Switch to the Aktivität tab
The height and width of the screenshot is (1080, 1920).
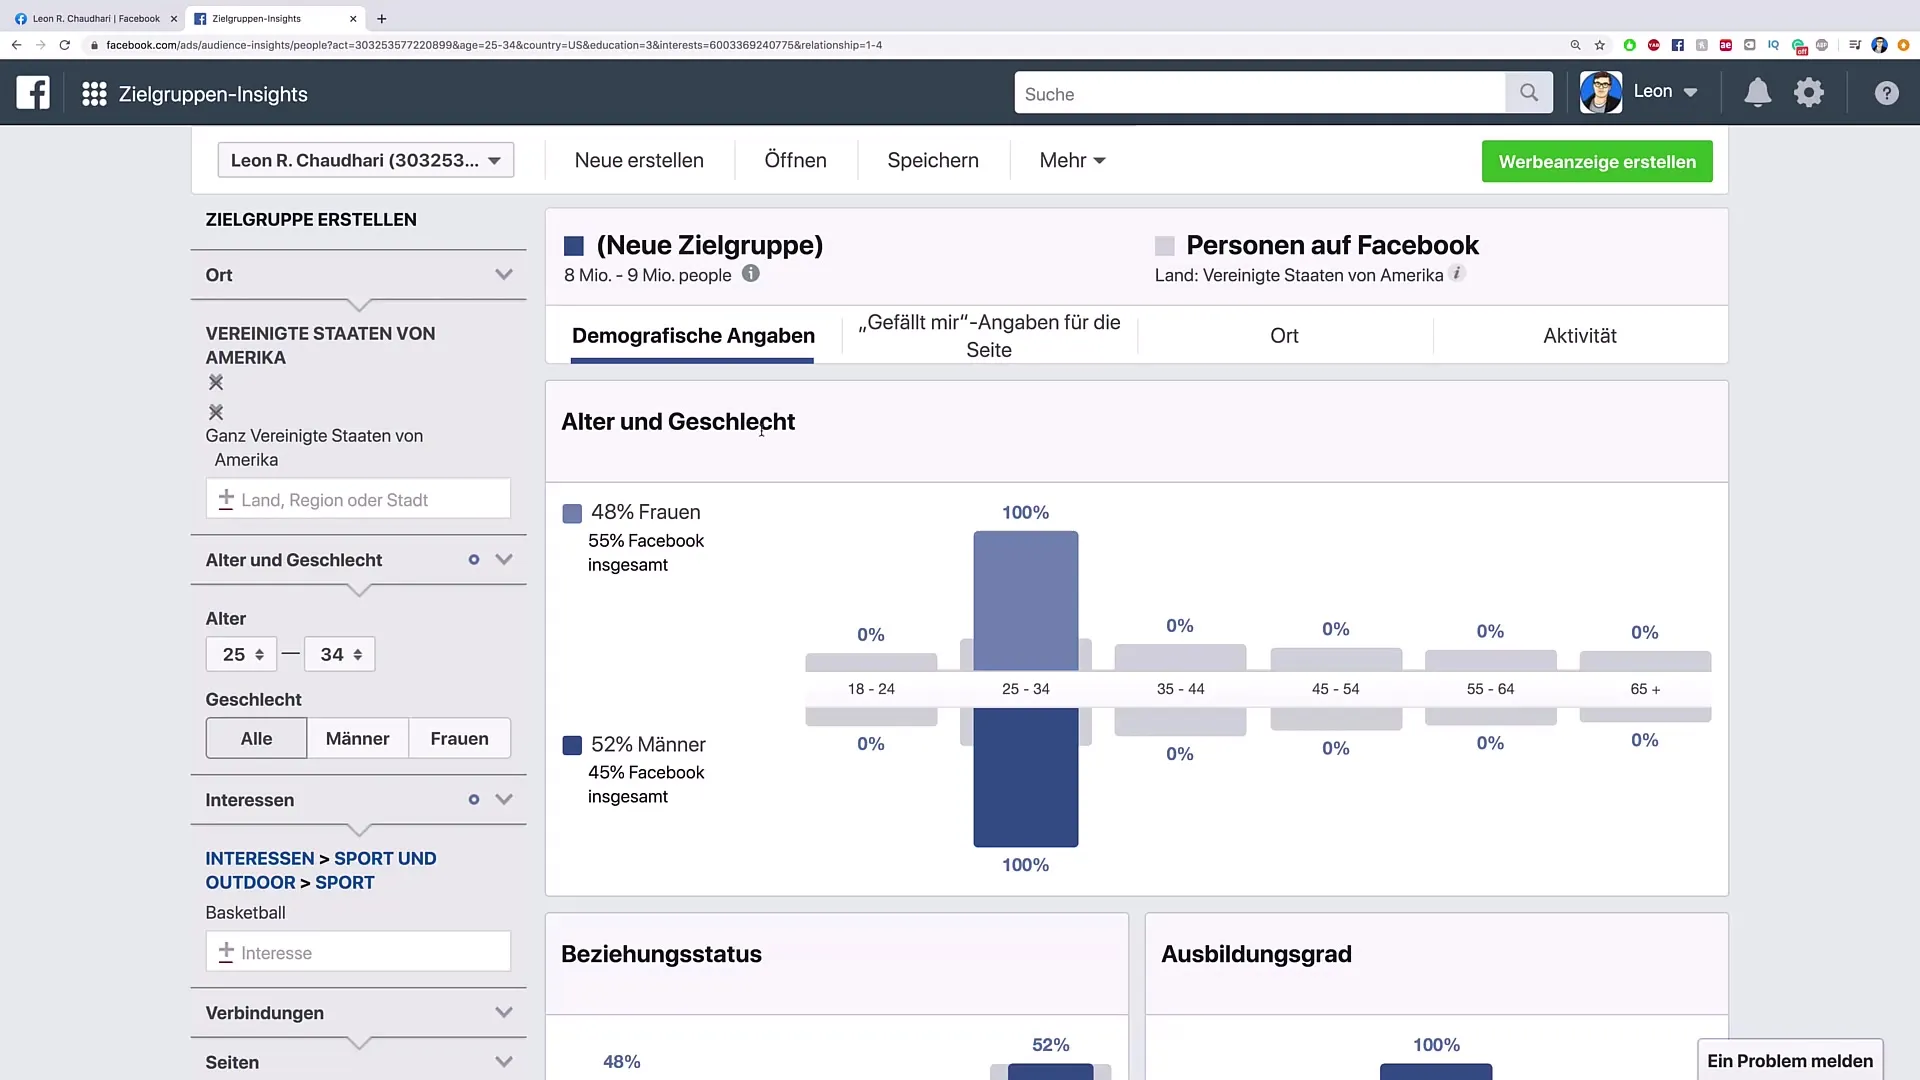point(1579,336)
